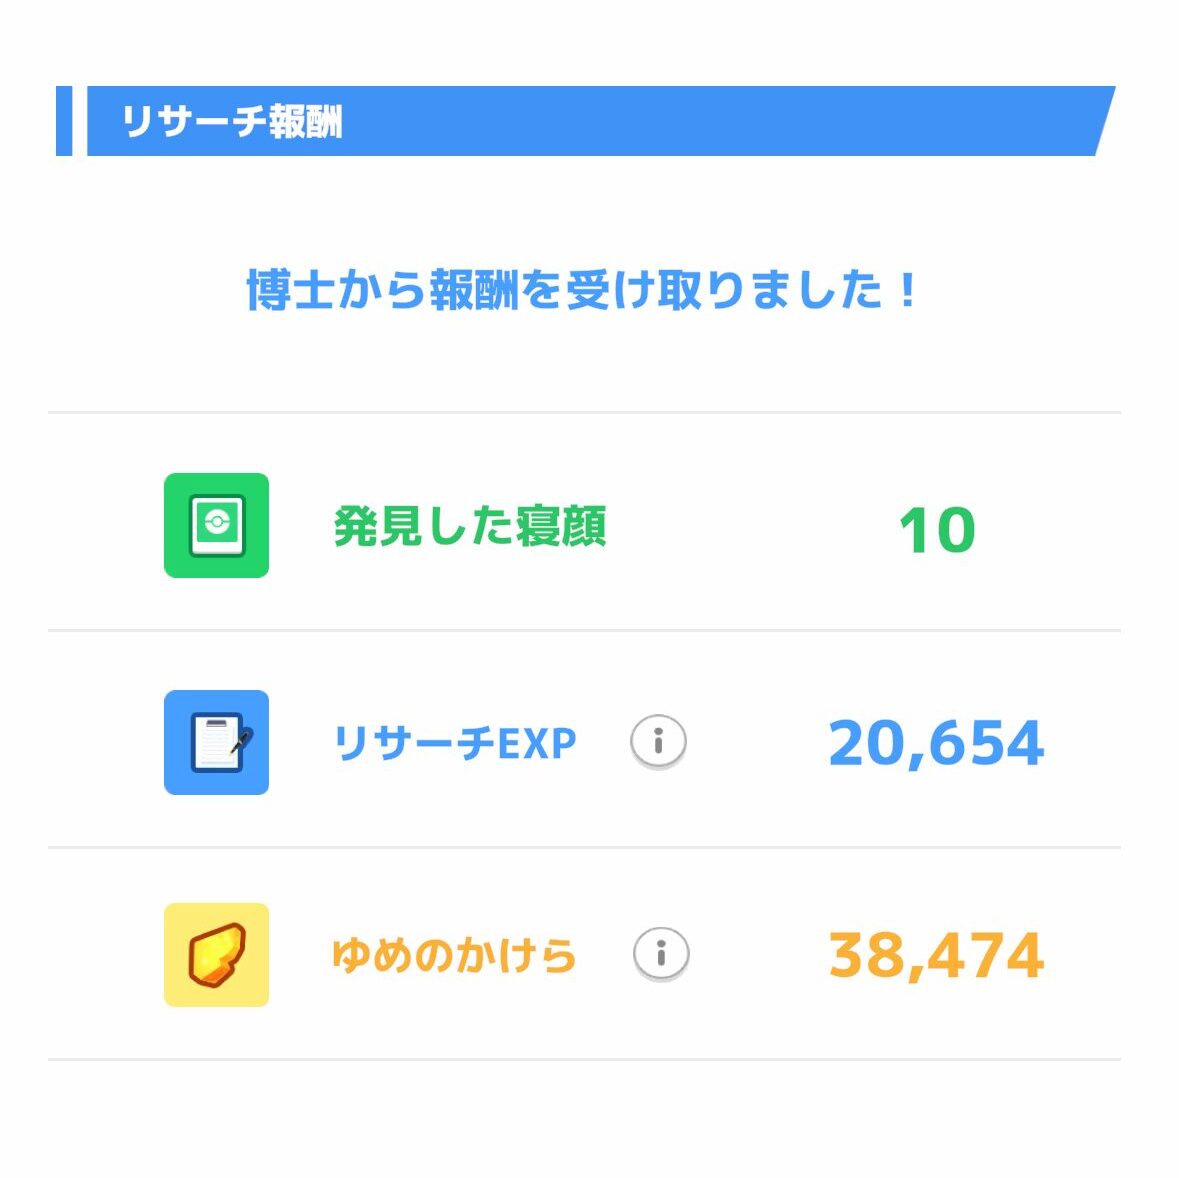Open info for リサーチEXP

click(658, 742)
